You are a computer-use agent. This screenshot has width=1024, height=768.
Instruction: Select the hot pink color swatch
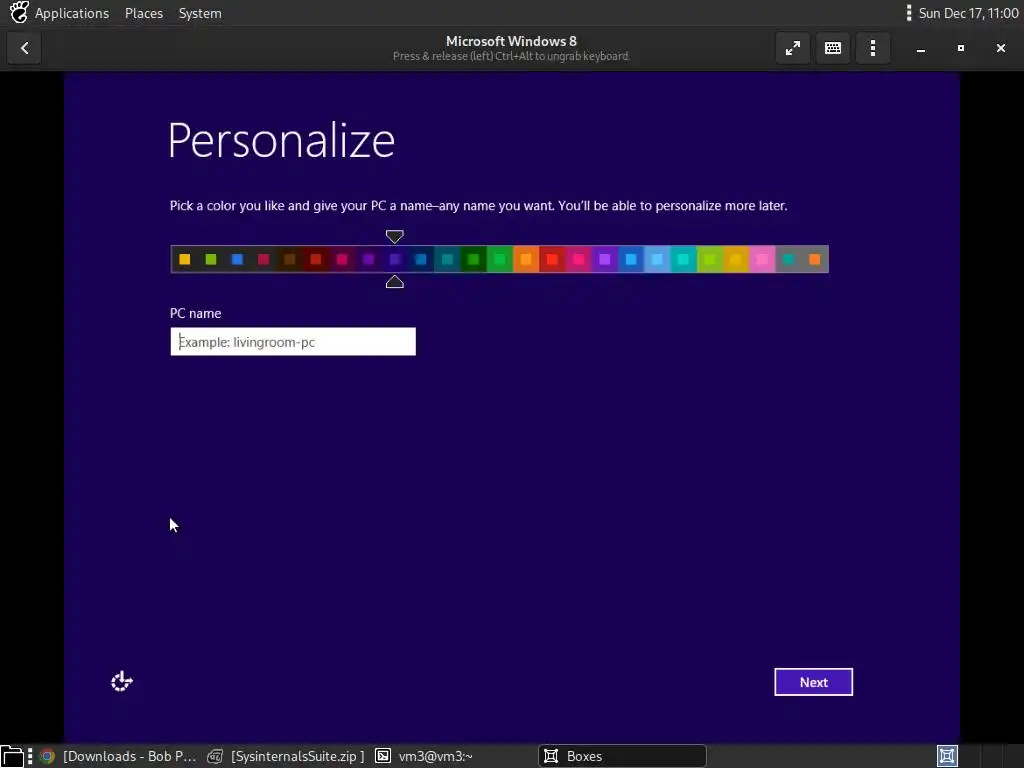coord(578,259)
